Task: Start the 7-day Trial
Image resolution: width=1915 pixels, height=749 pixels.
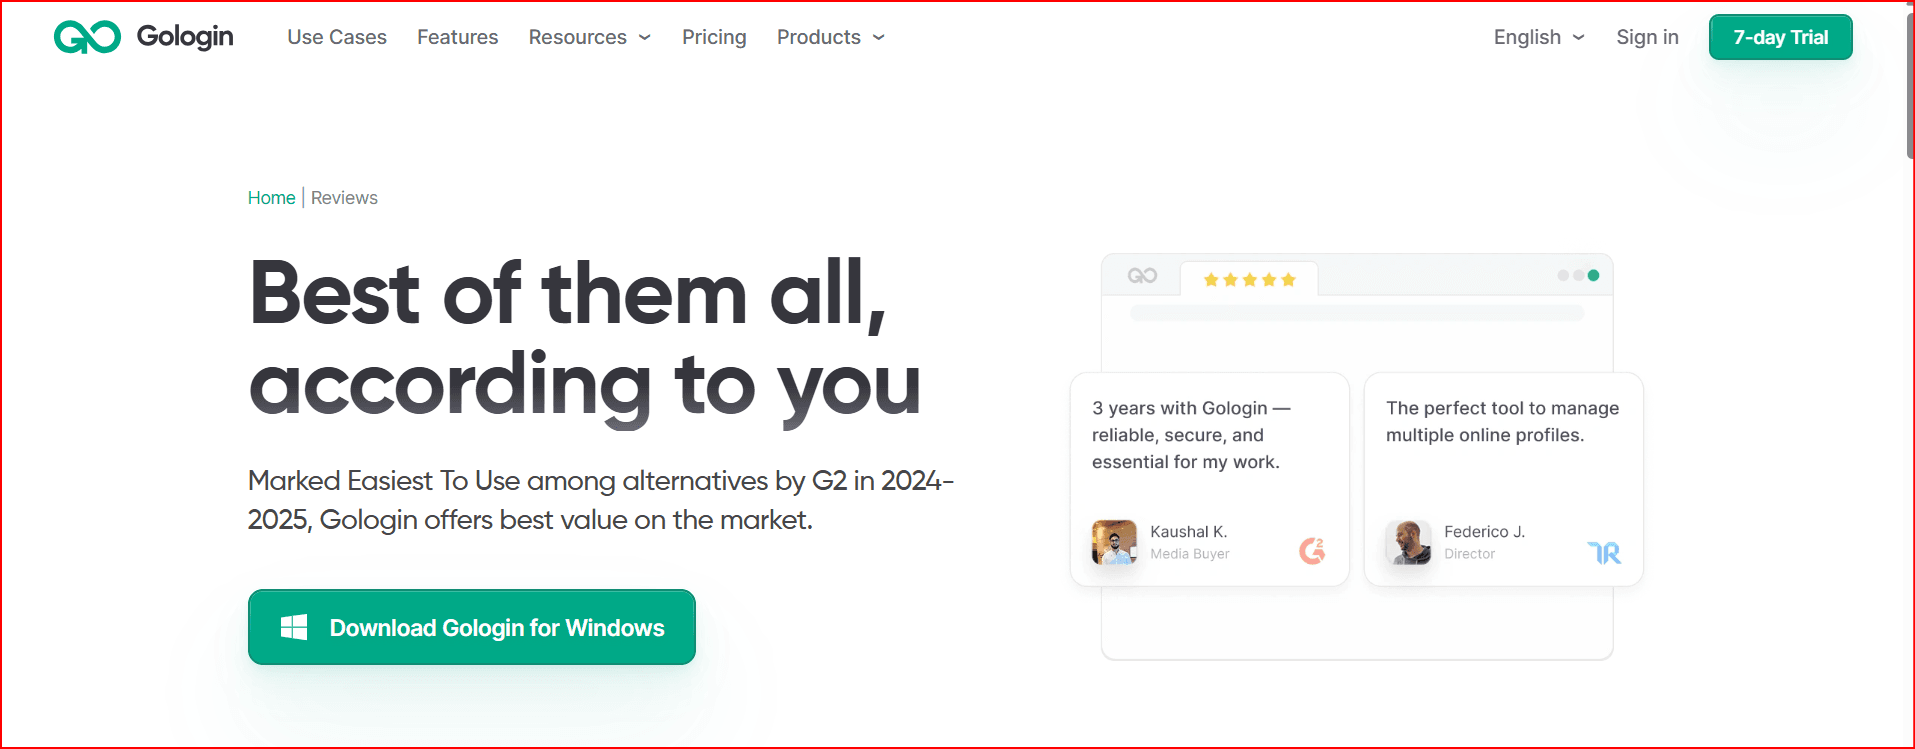Action: (x=1780, y=37)
